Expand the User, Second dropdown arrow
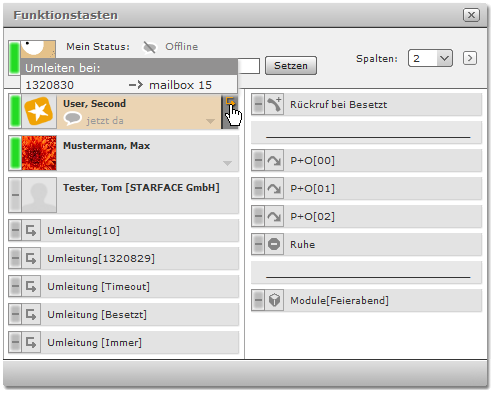The width and height of the screenshot is (493, 393). coord(210,121)
